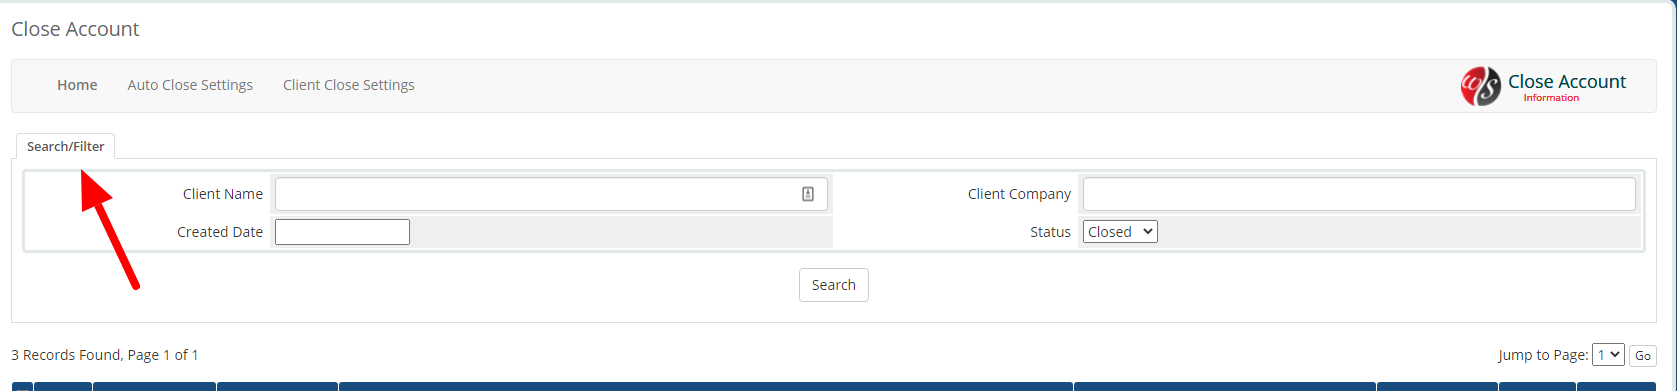1677x391 pixels.
Task: Click the Client Name label
Action: (x=223, y=194)
